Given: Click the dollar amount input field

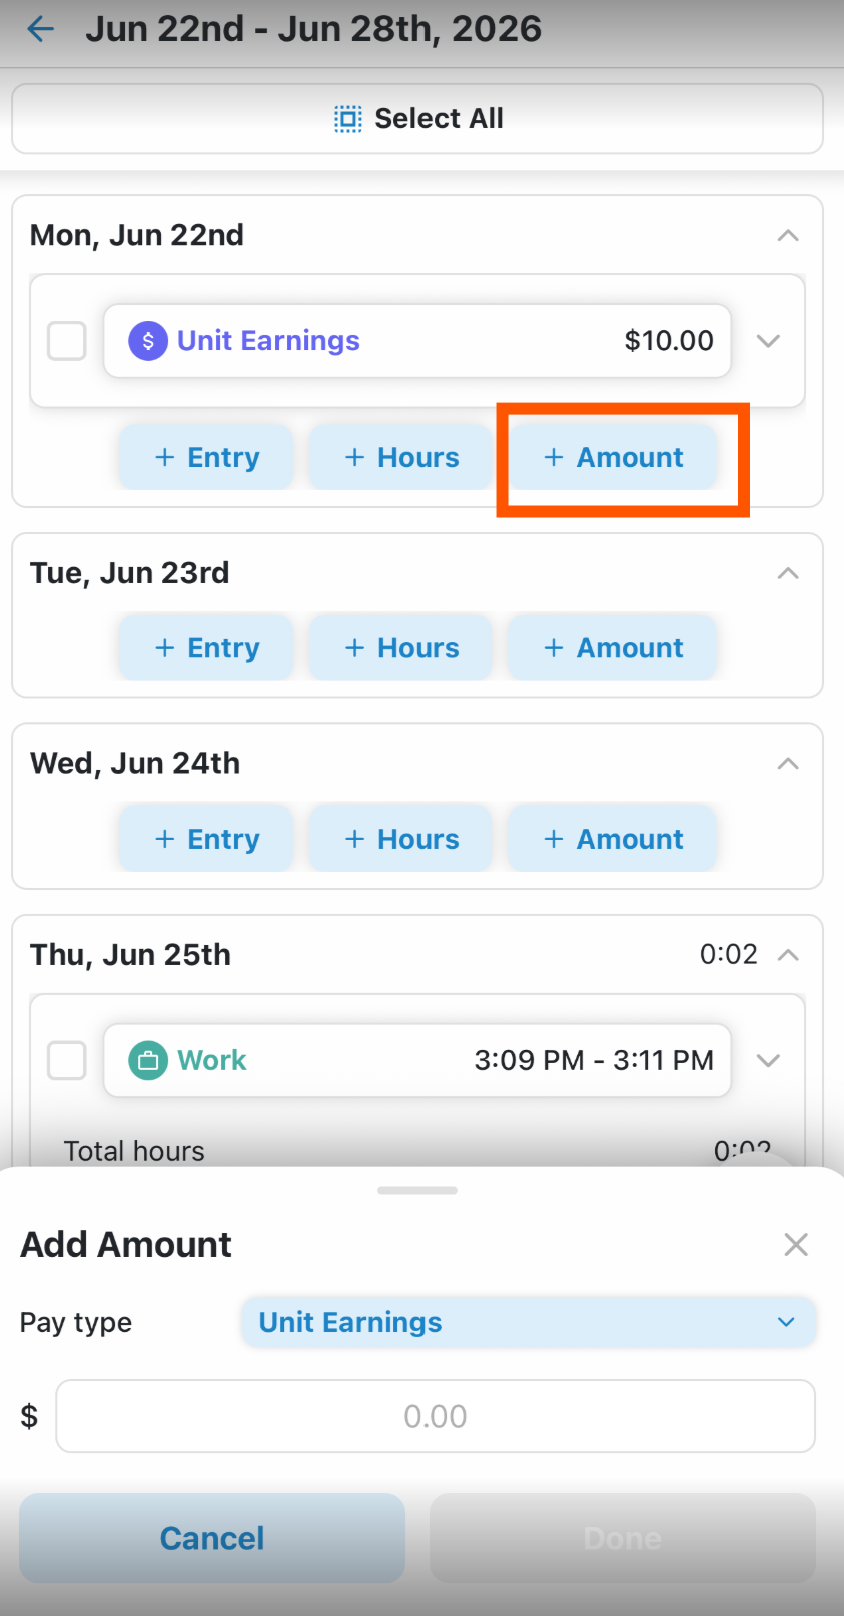Looking at the screenshot, I should 435,1416.
